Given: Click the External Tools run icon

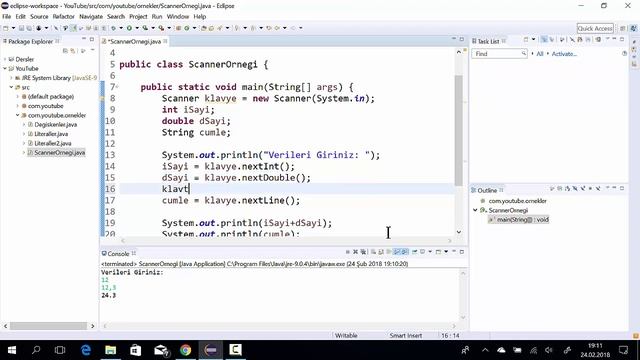Looking at the screenshot, I should pyautogui.click(x=161, y=28).
